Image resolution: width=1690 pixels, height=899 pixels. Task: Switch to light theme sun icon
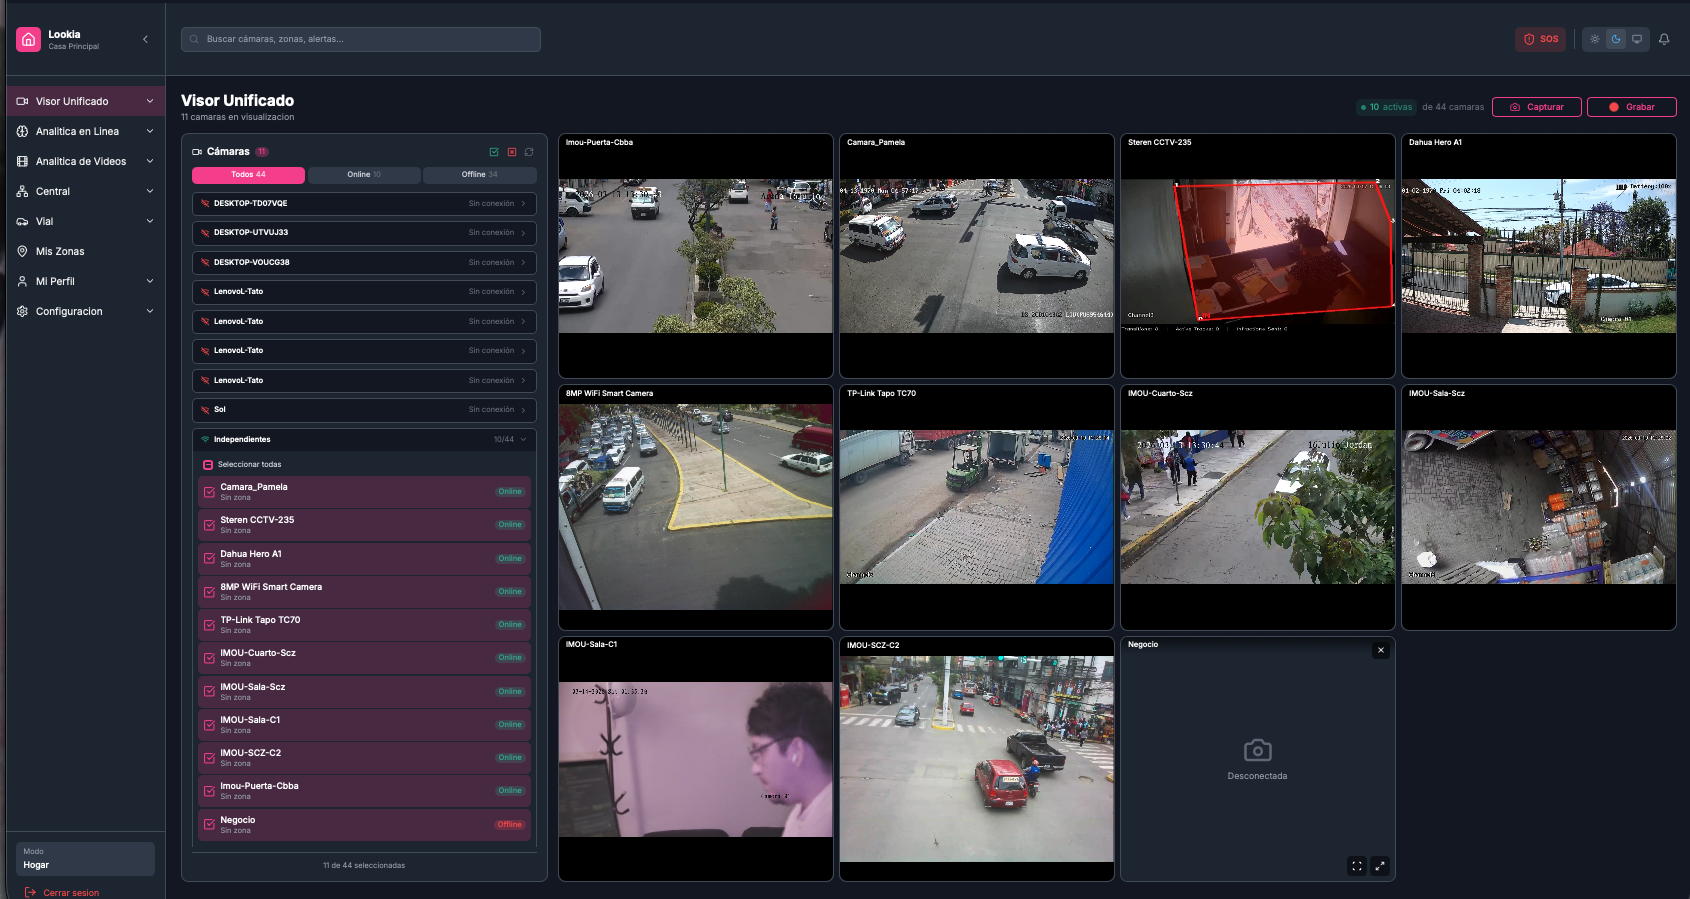click(x=1595, y=39)
